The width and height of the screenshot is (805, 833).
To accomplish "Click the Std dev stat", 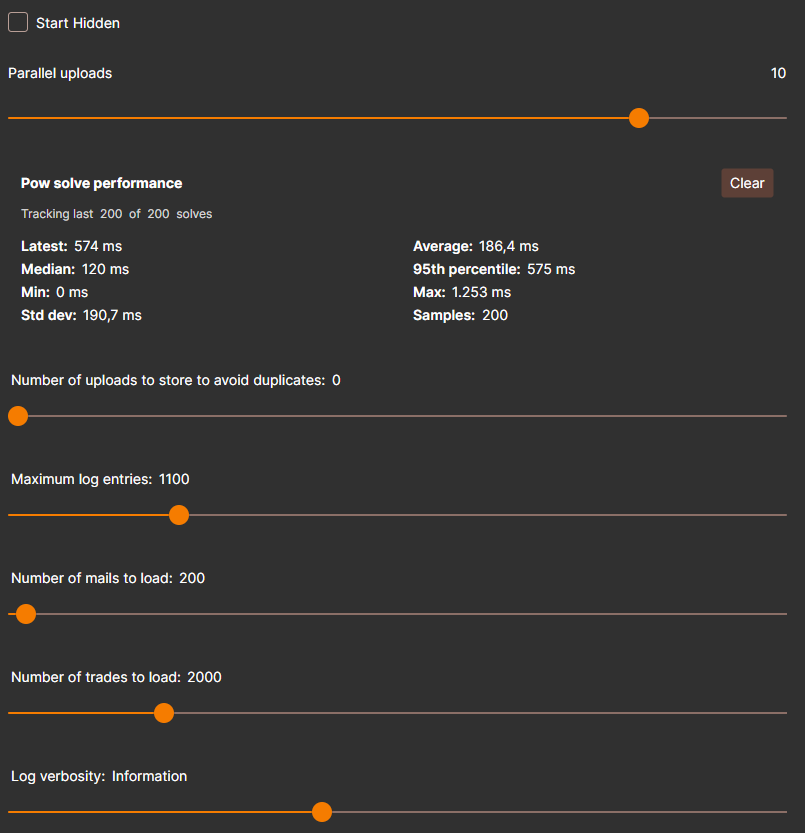I will 81,315.
